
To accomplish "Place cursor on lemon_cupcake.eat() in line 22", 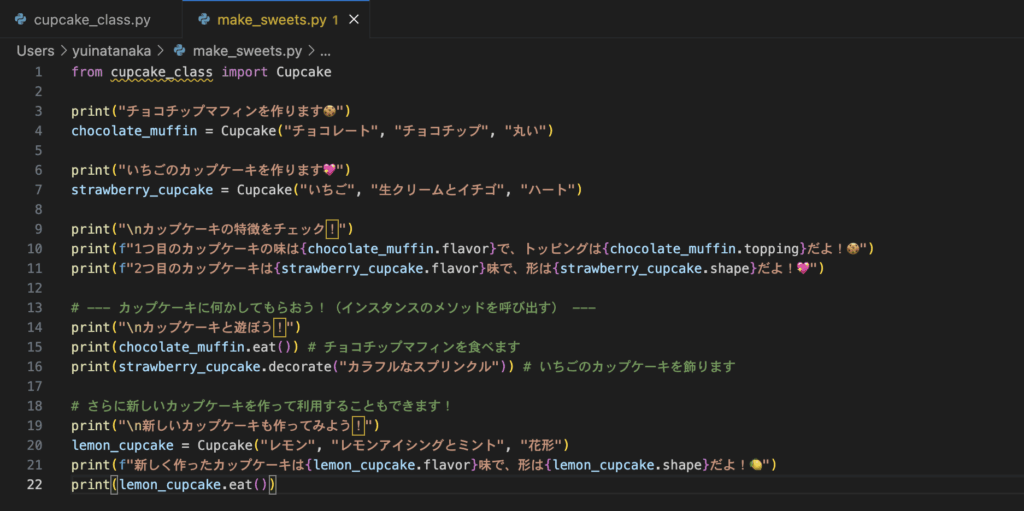I will tap(194, 485).
